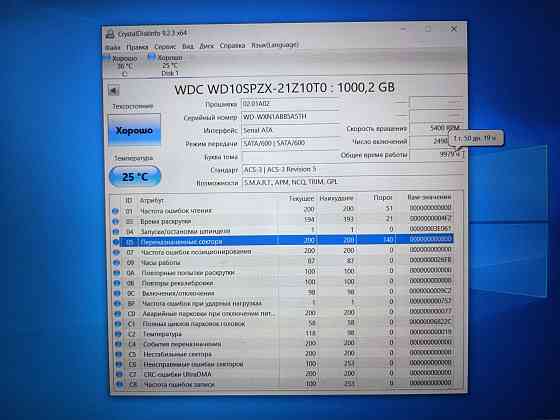Screen dimensions: 560x420
Task: Click the 25 °C temperature button
Action: [x=135, y=176]
